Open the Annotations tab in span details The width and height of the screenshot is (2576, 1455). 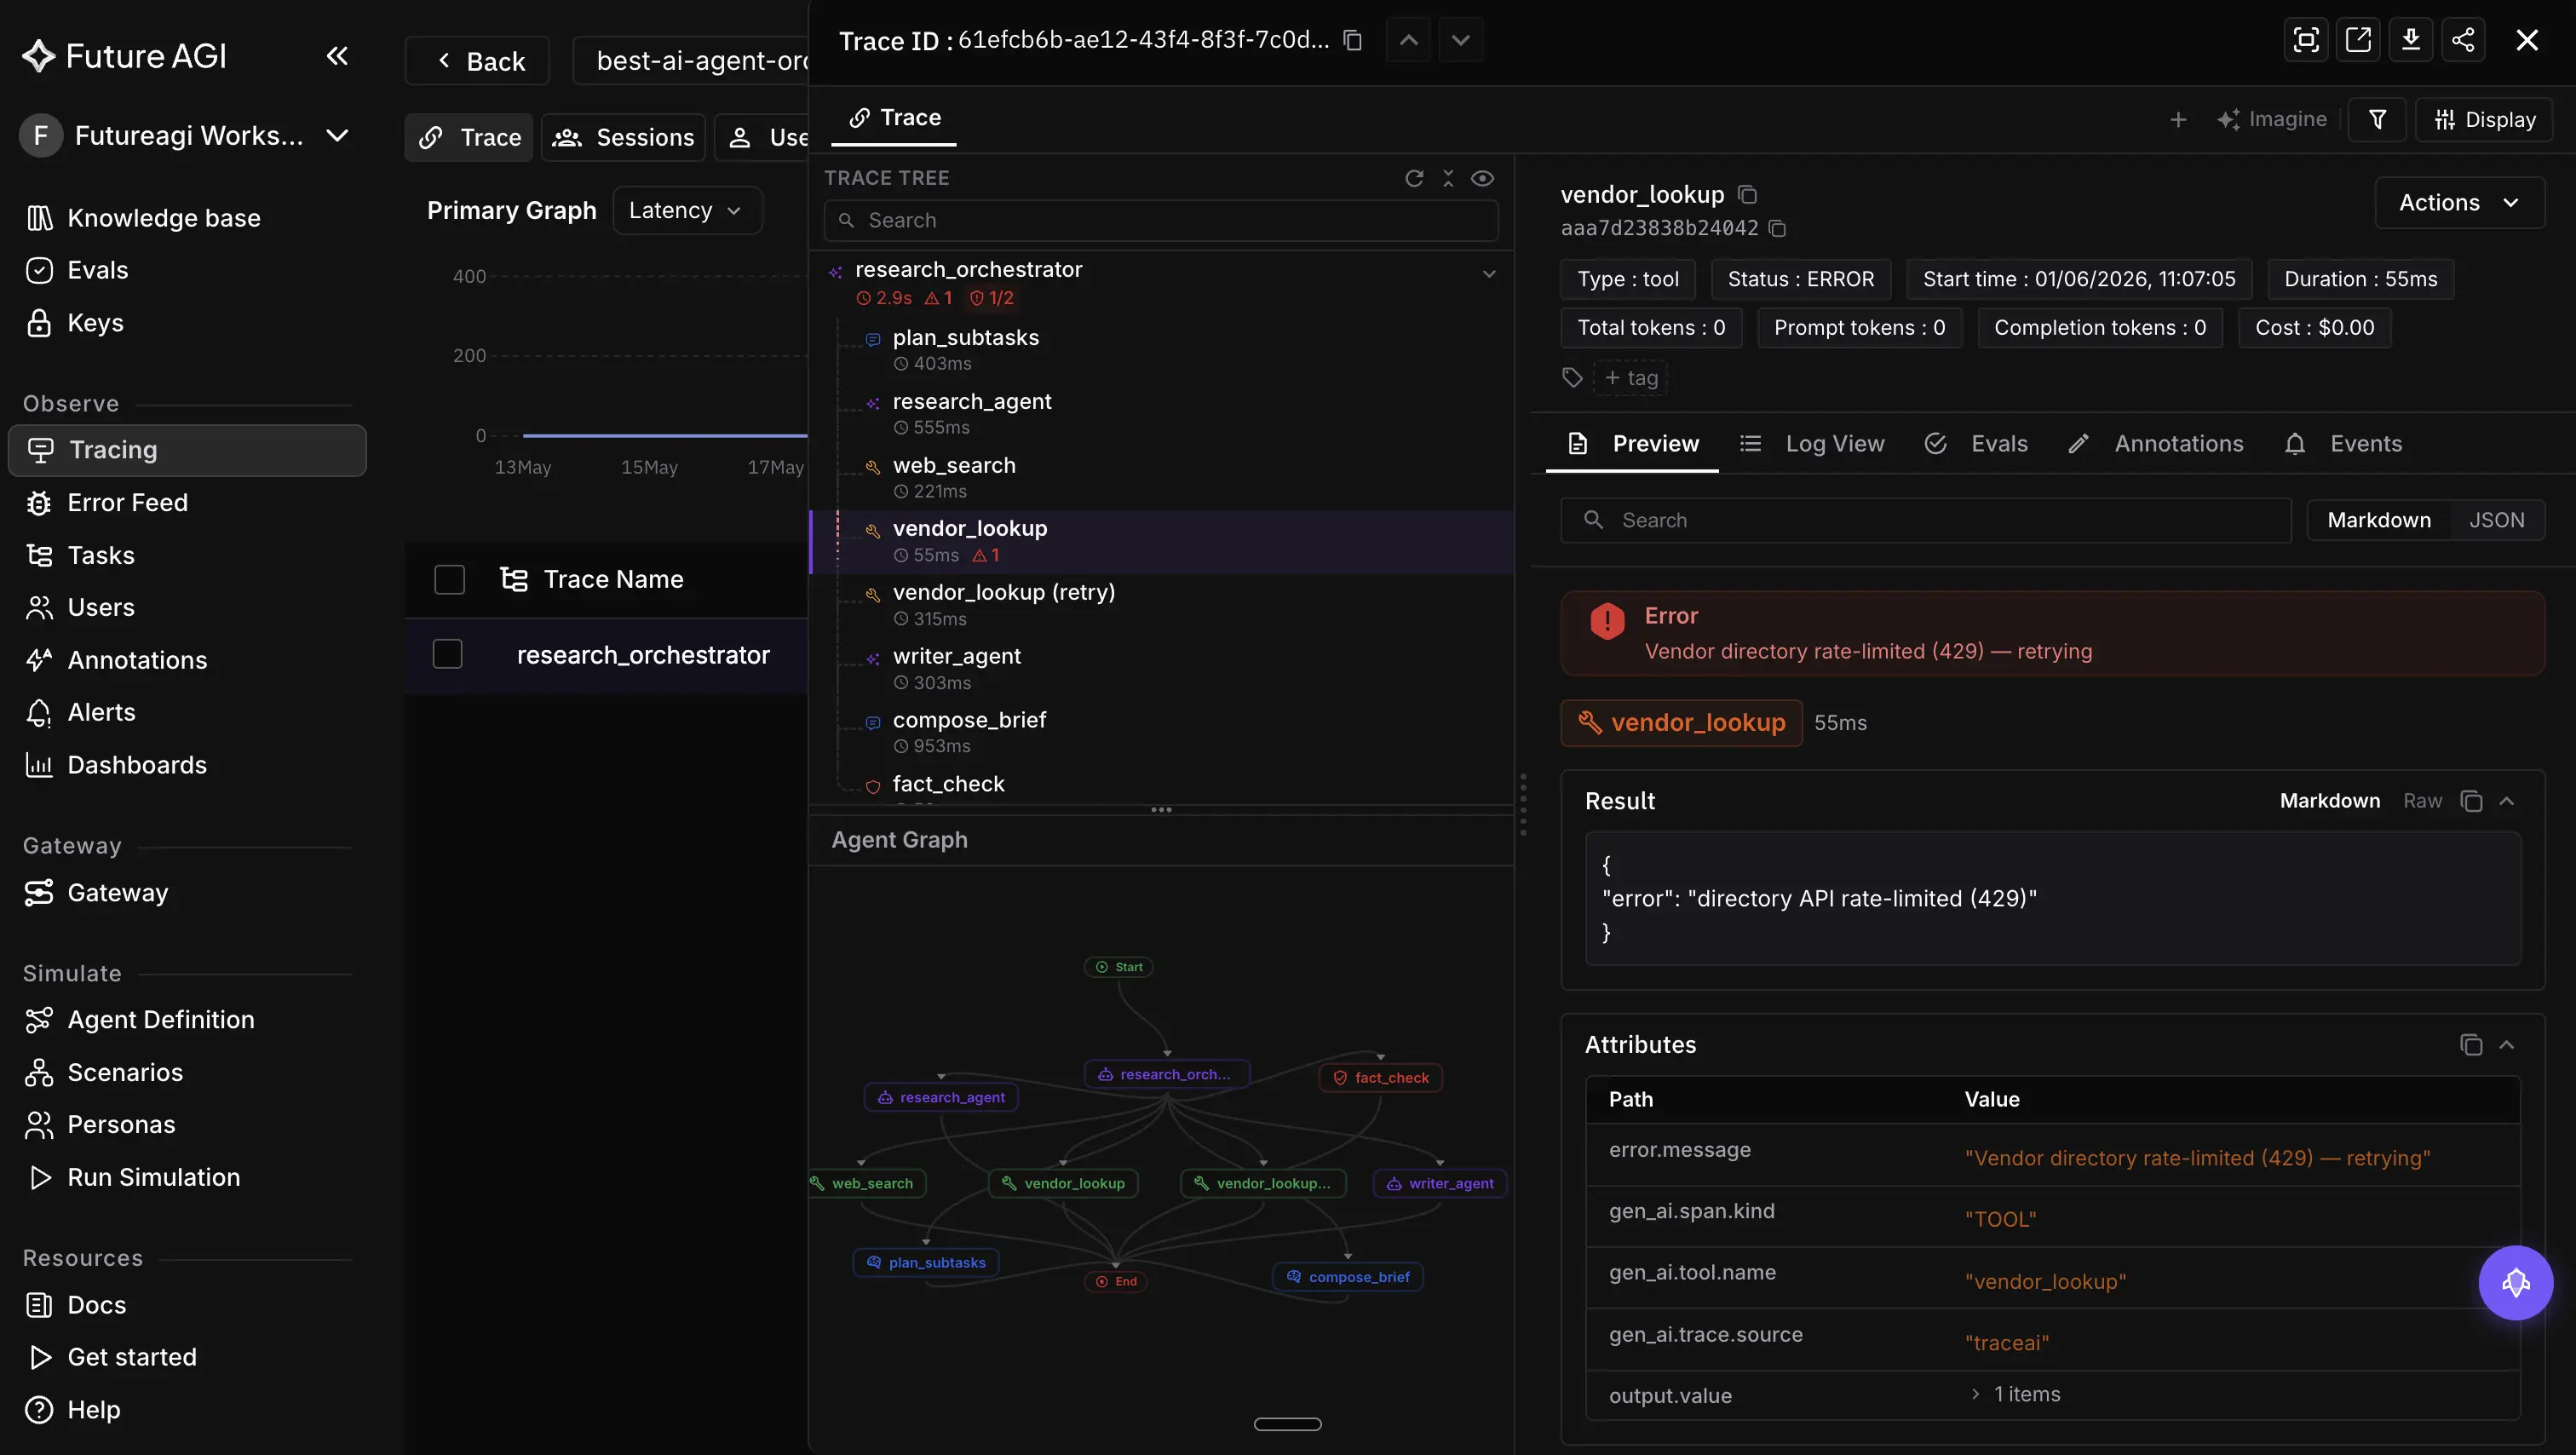[x=2156, y=444]
